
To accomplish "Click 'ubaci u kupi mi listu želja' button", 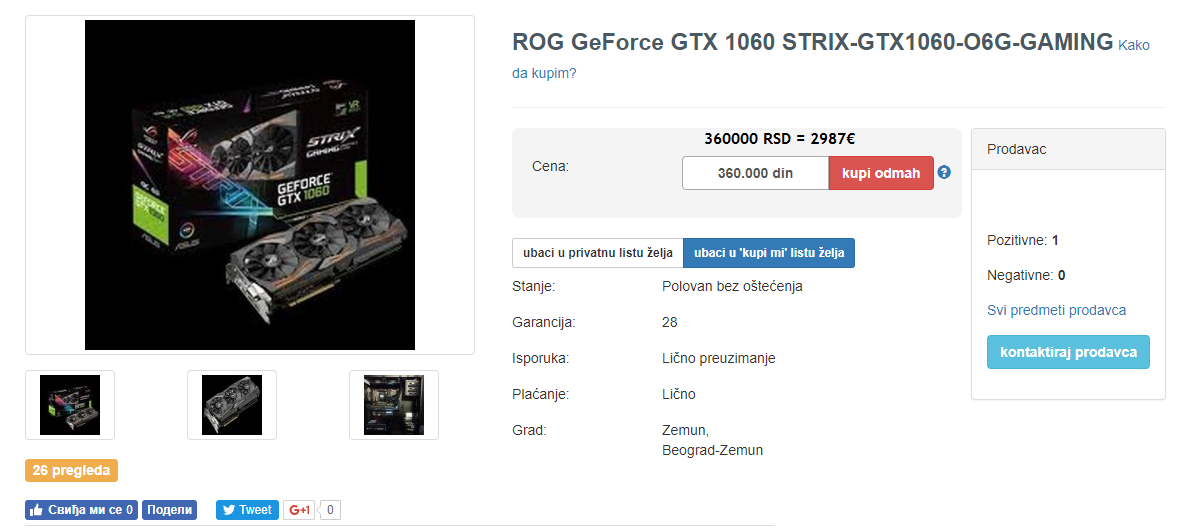I will point(769,253).
